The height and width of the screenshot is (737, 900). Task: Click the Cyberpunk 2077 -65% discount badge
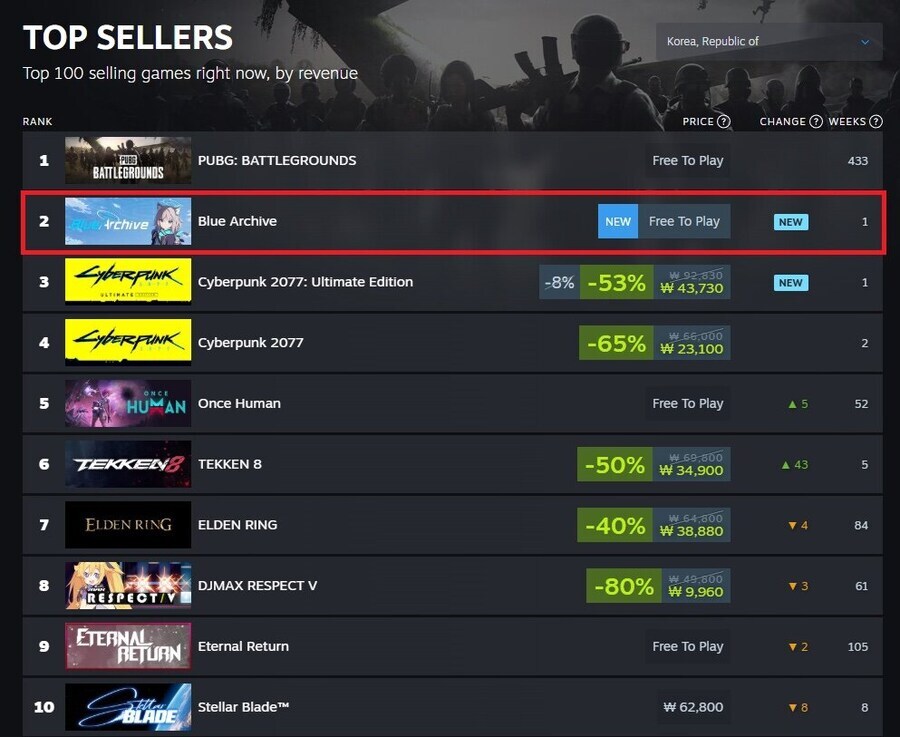(616, 343)
